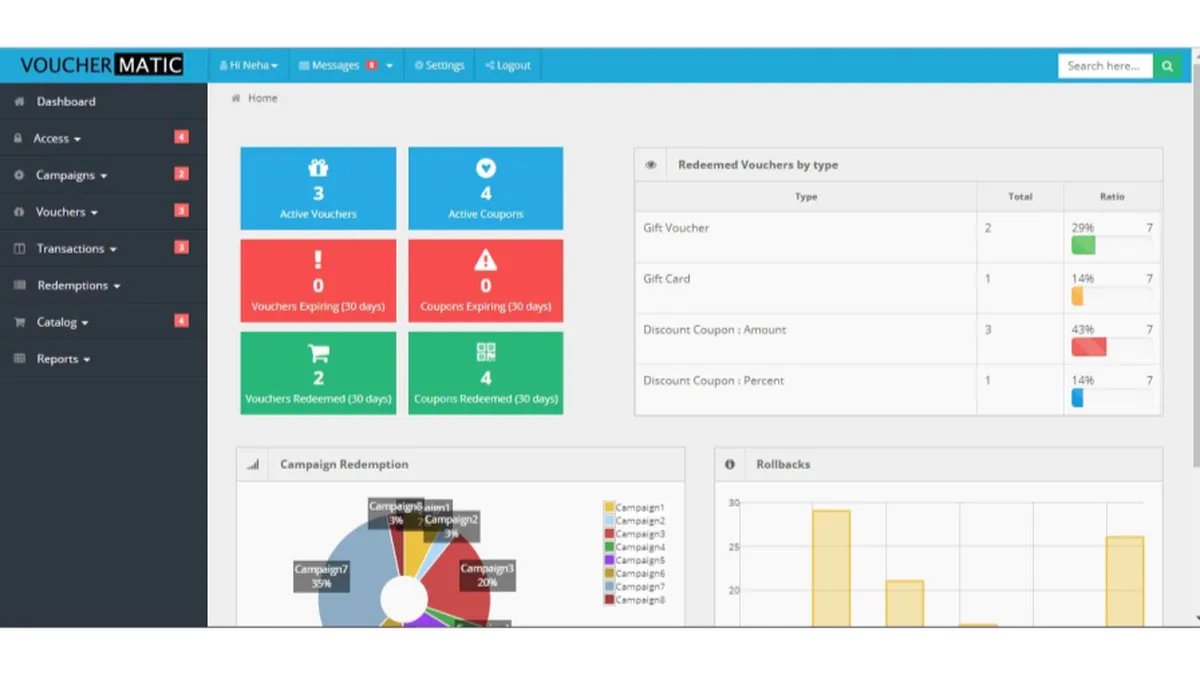This screenshot has height=675, width=1200.
Task: Click the bar chart icon beside Campaign Redemption
Action: [x=253, y=465]
